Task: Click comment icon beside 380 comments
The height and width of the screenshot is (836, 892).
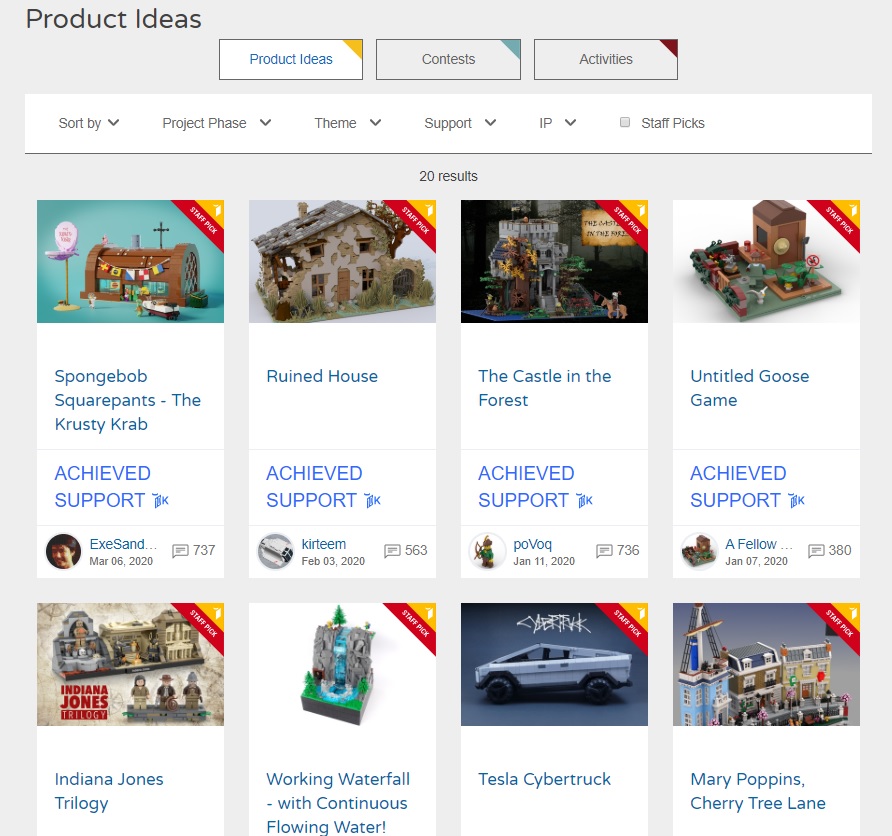Action: tap(816, 551)
